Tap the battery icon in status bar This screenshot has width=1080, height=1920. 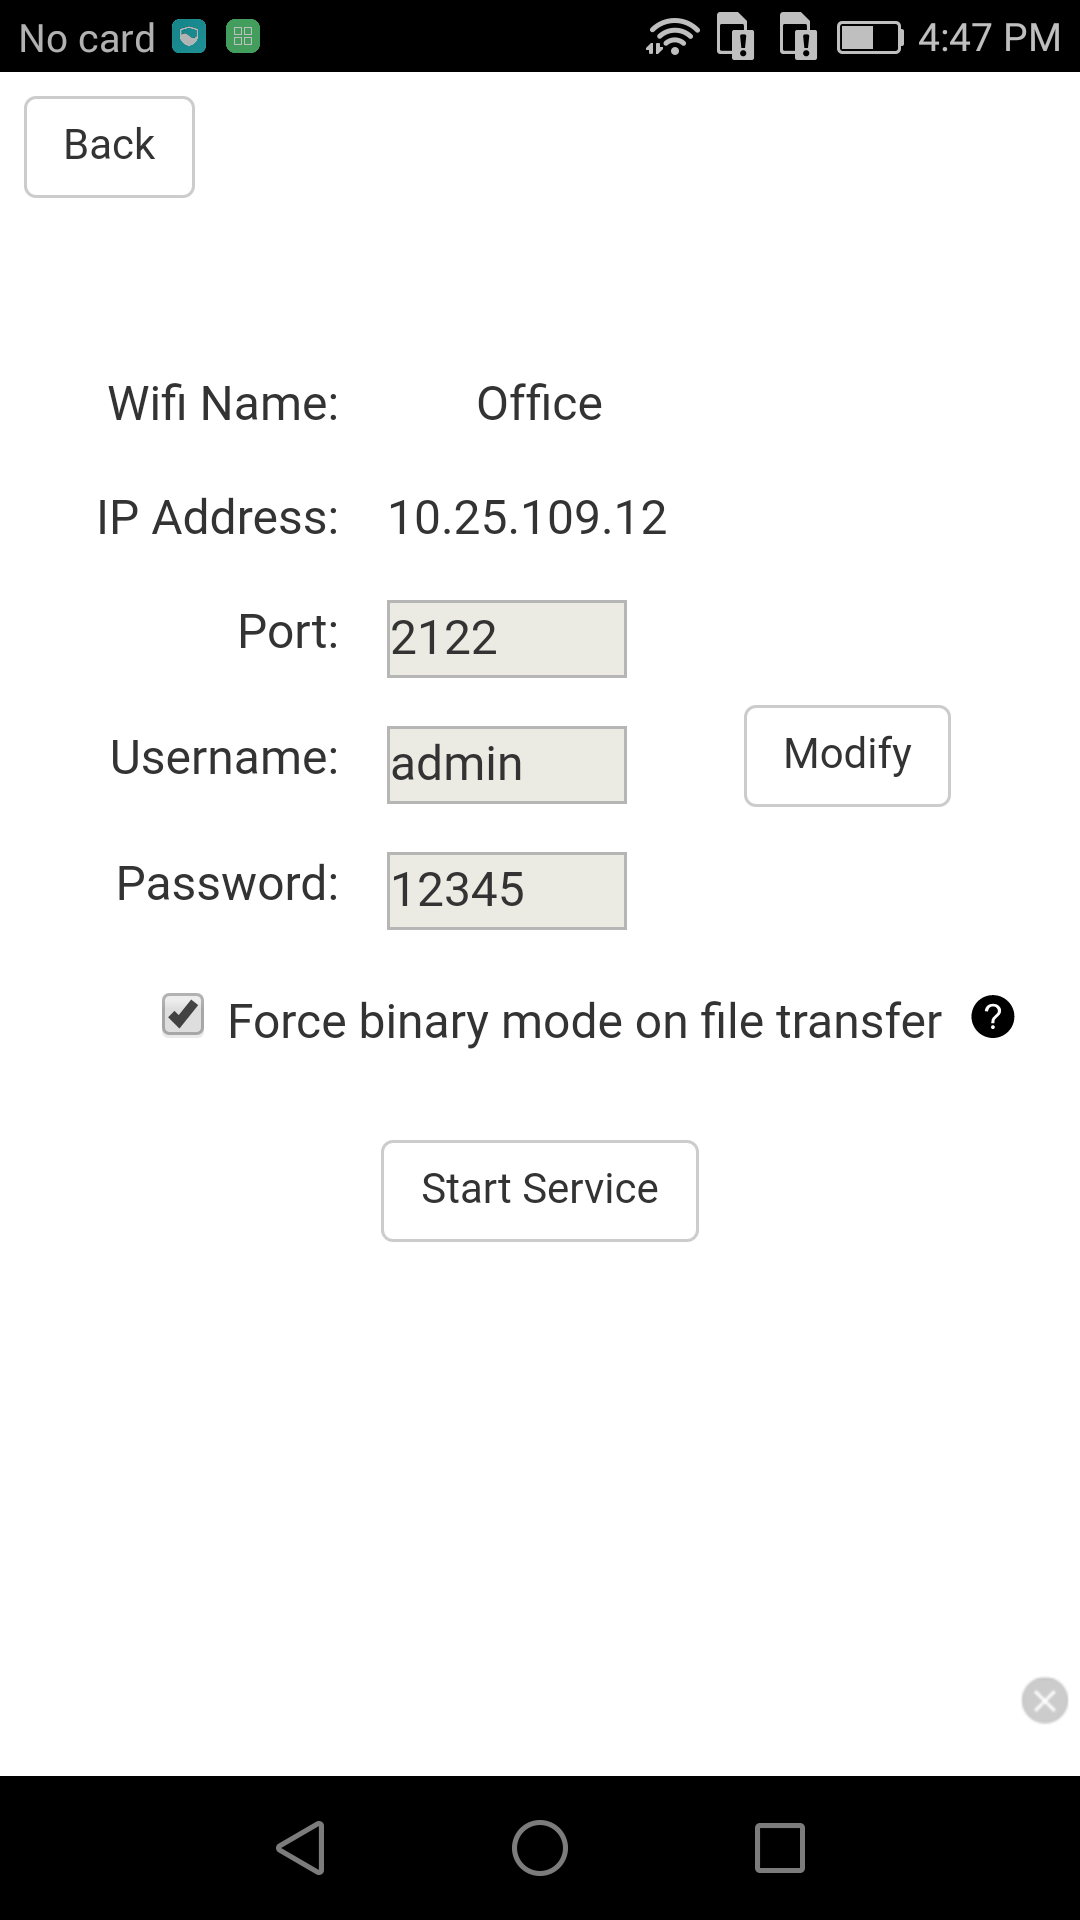tap(870, 38)
